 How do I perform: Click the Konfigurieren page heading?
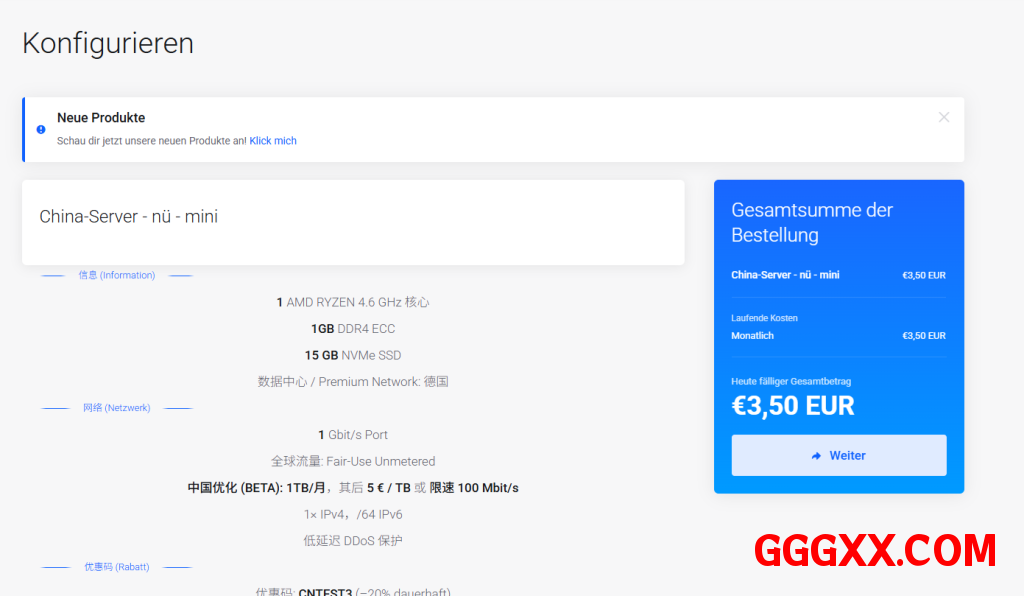tap(108, 43)
